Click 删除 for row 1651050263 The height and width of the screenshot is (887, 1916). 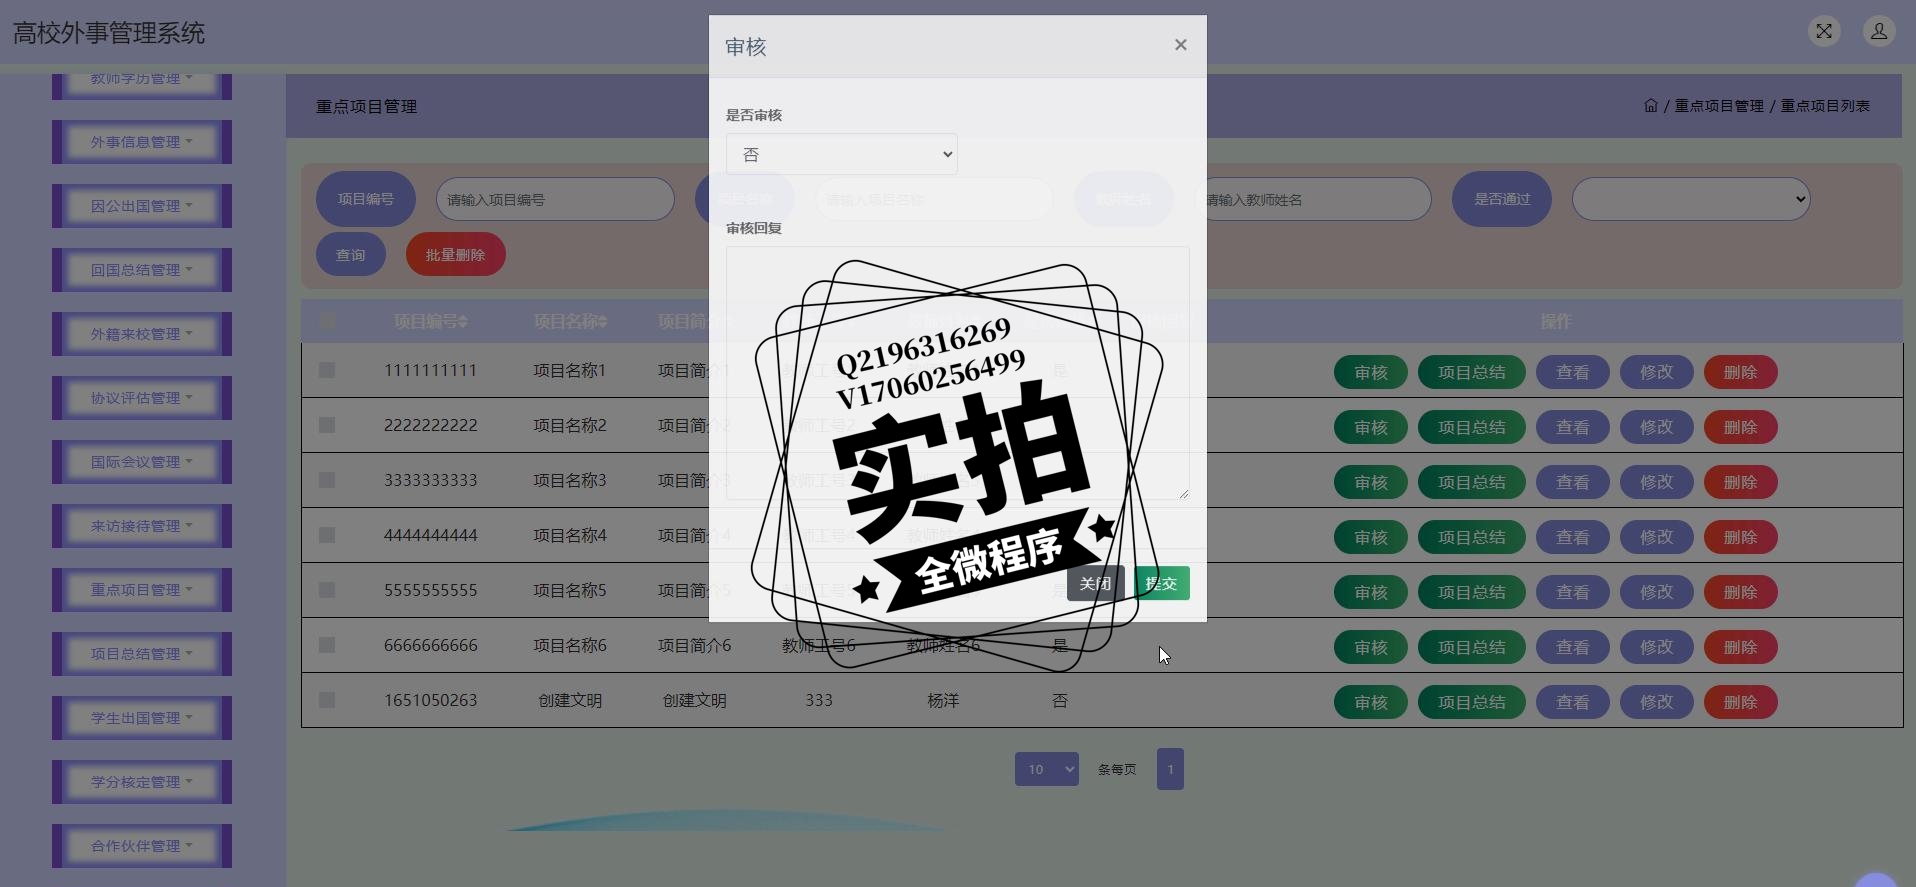1741,702
